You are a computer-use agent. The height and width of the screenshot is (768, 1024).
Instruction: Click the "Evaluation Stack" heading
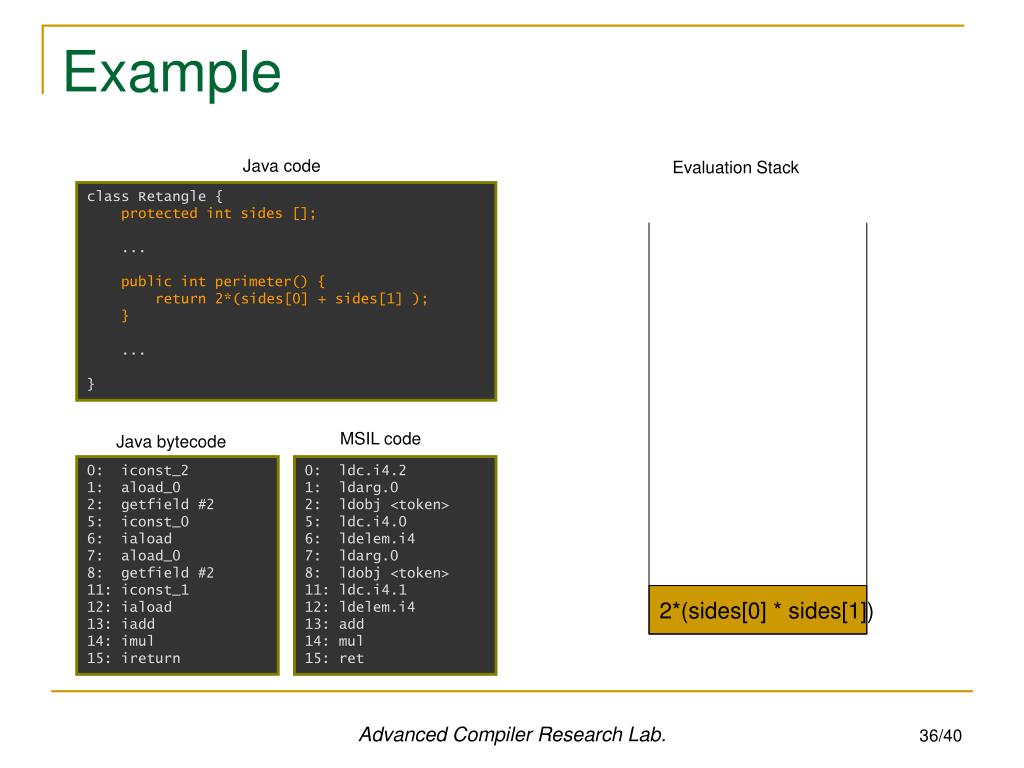point(735,168)
